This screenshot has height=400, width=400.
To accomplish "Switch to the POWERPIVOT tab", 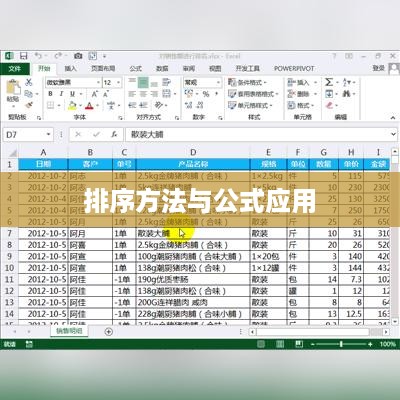I will pyautogui.click(x=294, y=69).
